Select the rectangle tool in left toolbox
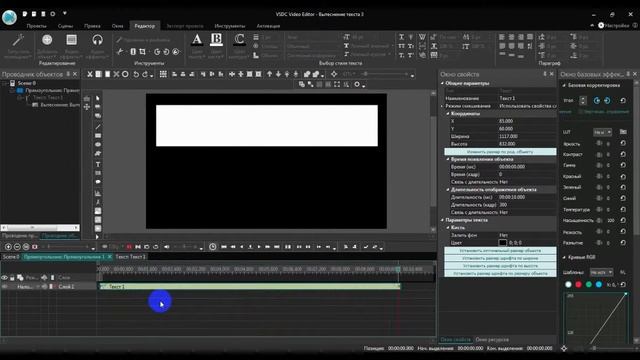Image resolution: width=640 pixels, height=360 pixels. 98,136
